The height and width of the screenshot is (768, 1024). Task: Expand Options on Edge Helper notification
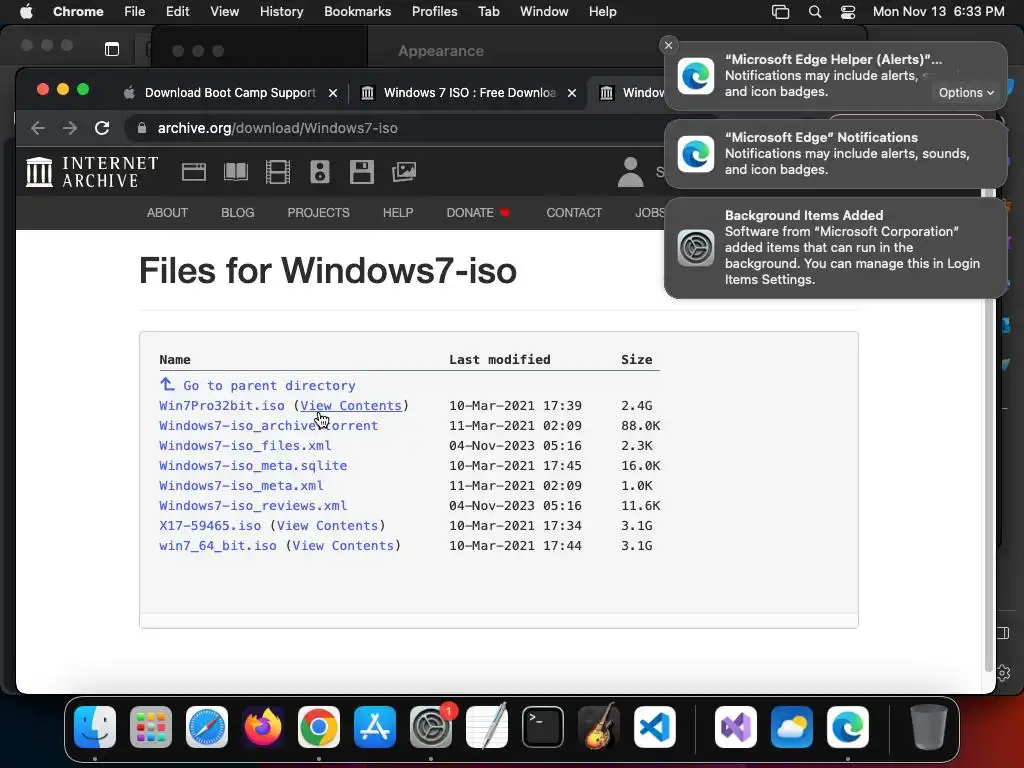click(x=966, y=93)
